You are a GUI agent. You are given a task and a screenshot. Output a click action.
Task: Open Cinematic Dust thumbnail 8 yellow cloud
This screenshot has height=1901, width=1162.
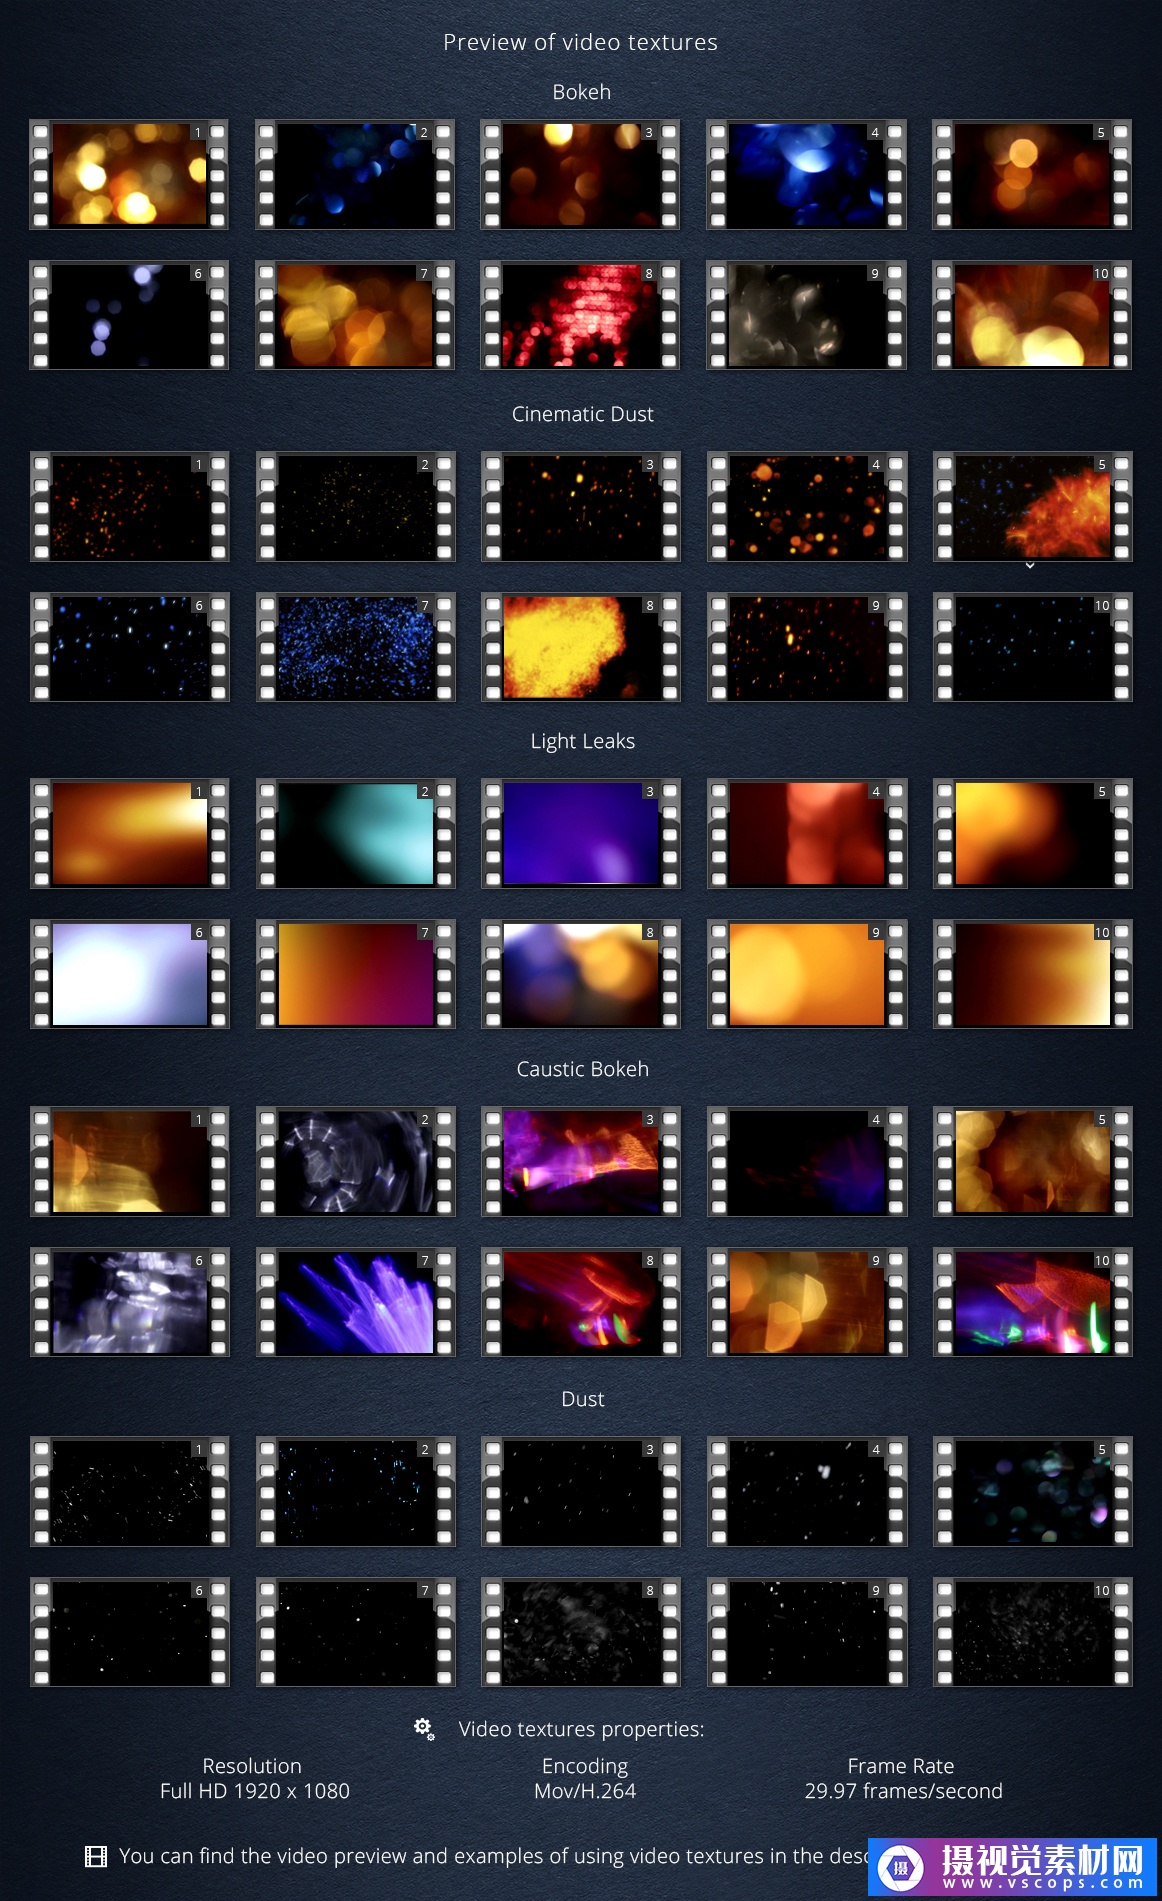click(581, 647)
